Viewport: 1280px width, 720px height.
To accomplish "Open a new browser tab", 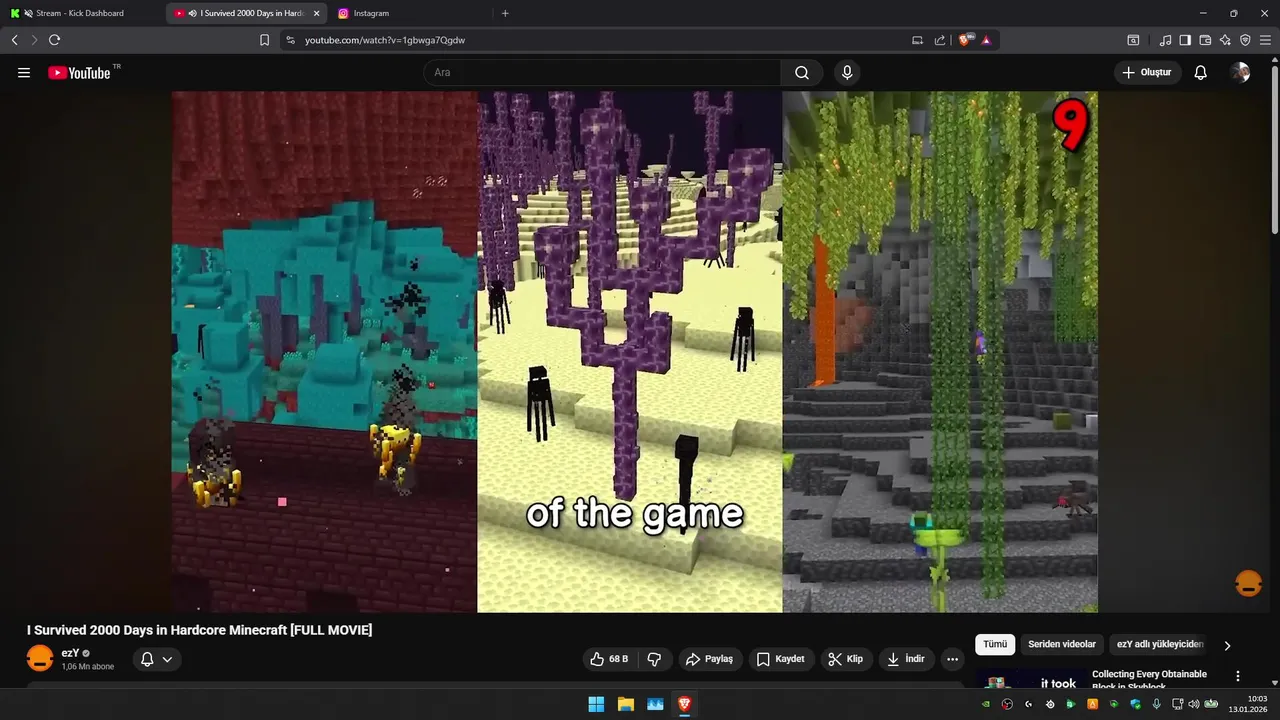I will 505,13.
